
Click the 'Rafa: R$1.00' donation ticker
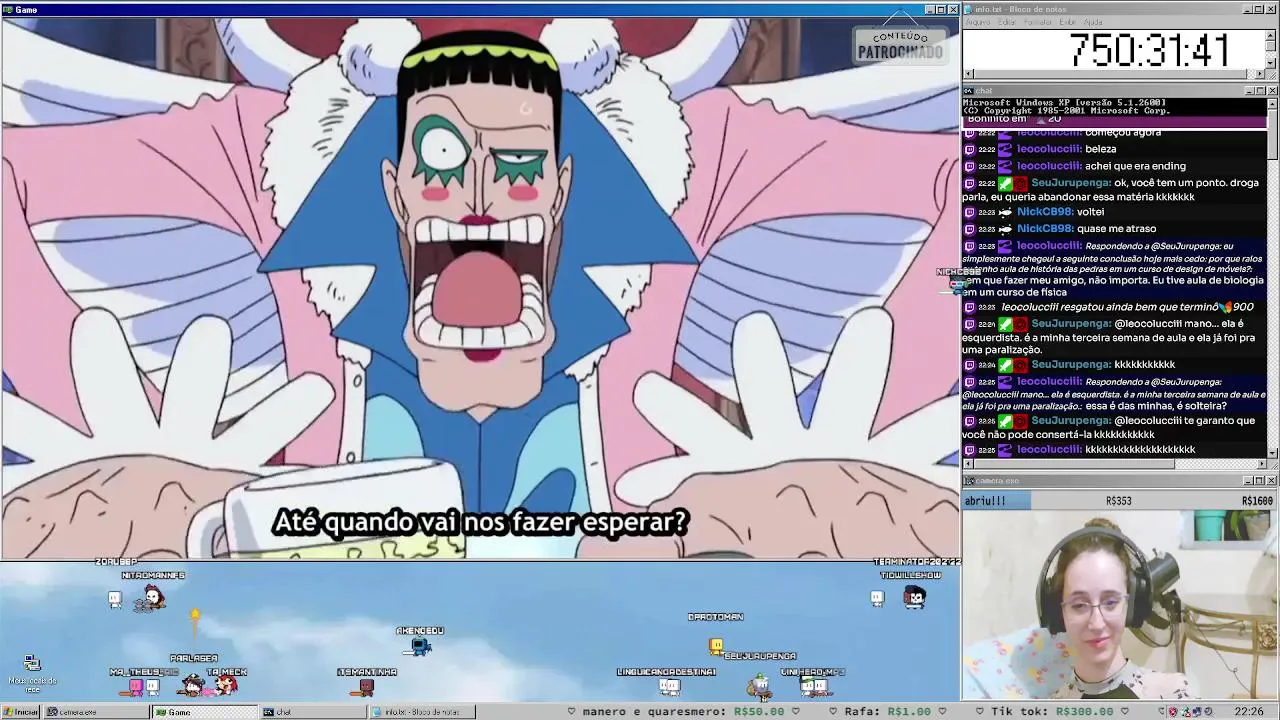coord(887,712)
